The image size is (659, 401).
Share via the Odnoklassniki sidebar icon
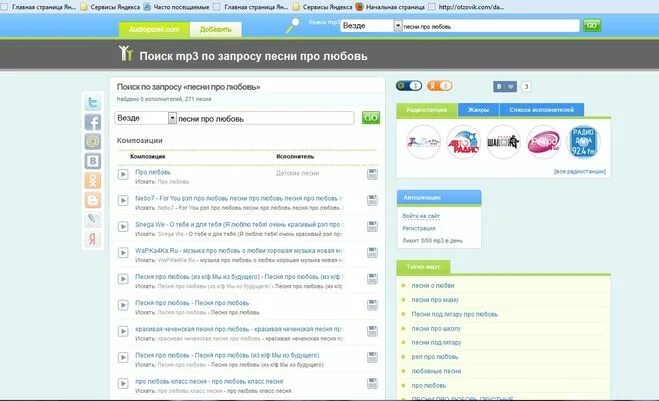point(93,181)
